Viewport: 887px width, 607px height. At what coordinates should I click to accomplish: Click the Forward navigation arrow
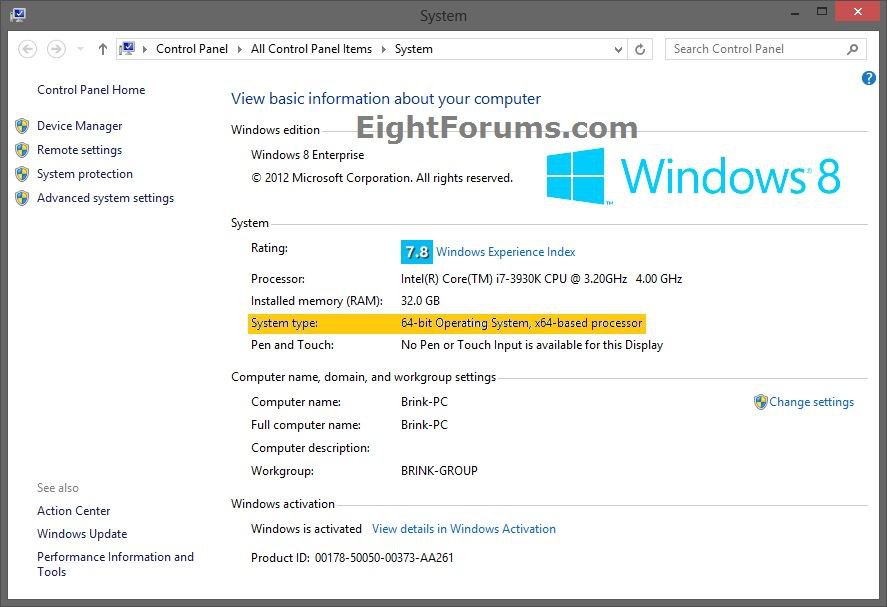(x=57, y=49)
